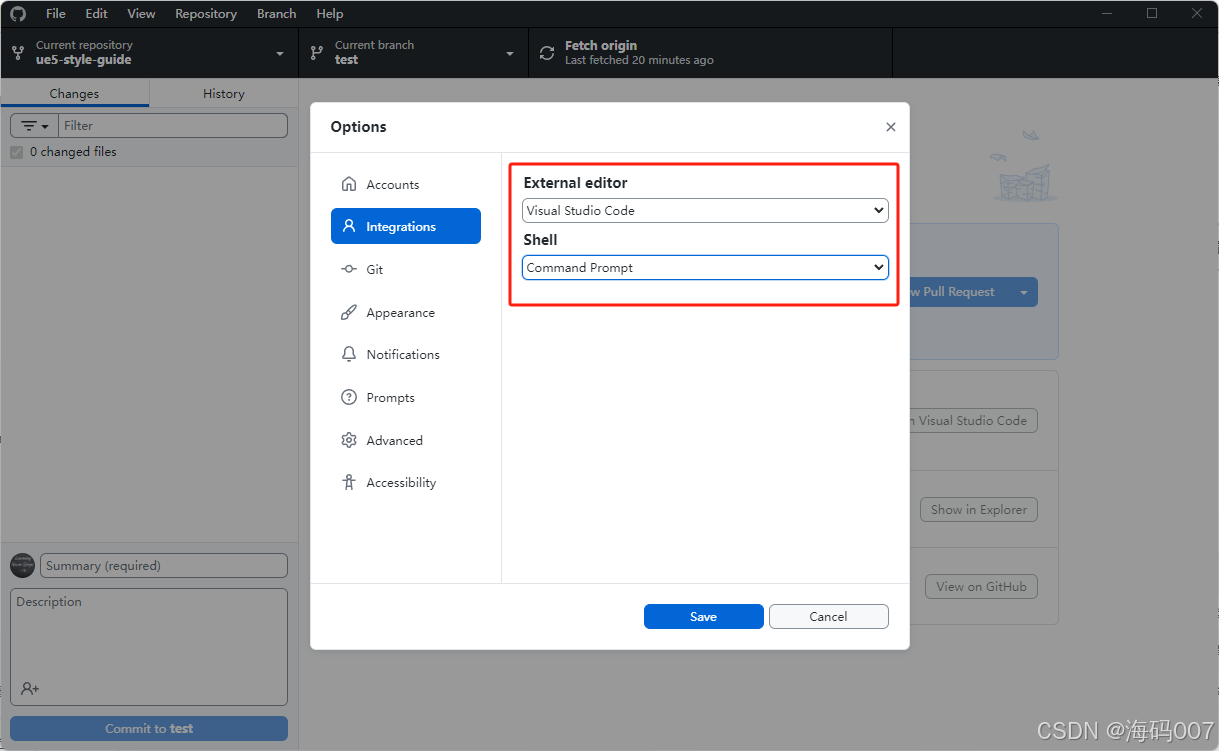
Task: Save the Options dialog settings
Action: pos(704,616)
